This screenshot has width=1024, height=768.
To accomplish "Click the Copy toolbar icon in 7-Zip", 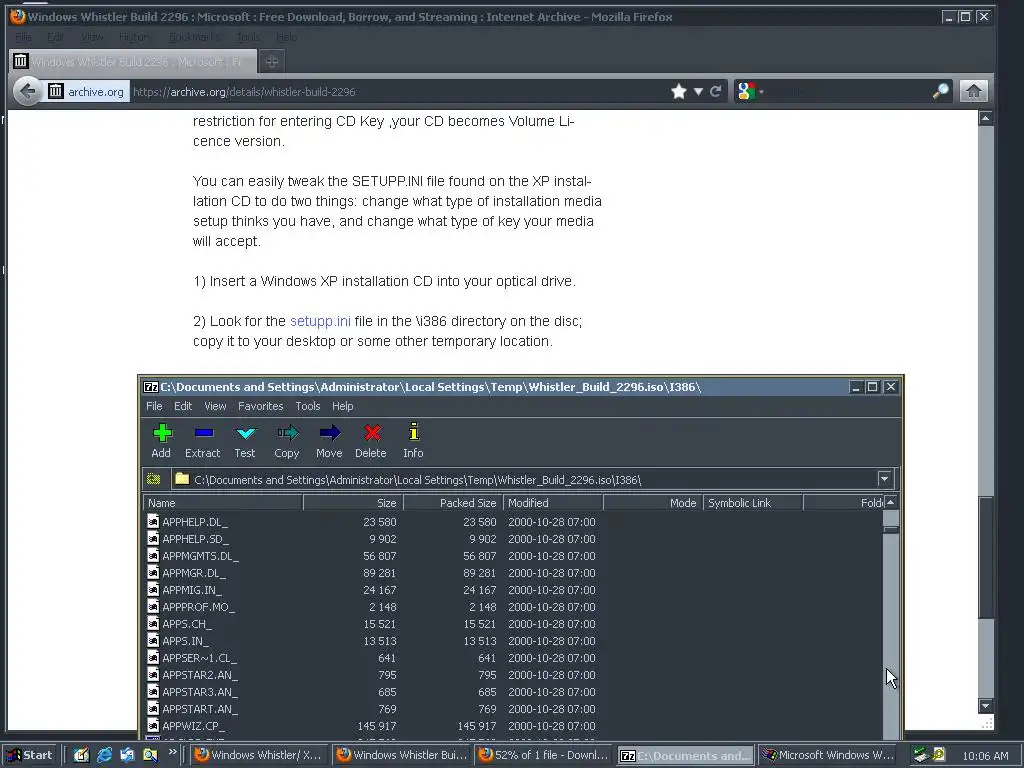I will 287,441.
